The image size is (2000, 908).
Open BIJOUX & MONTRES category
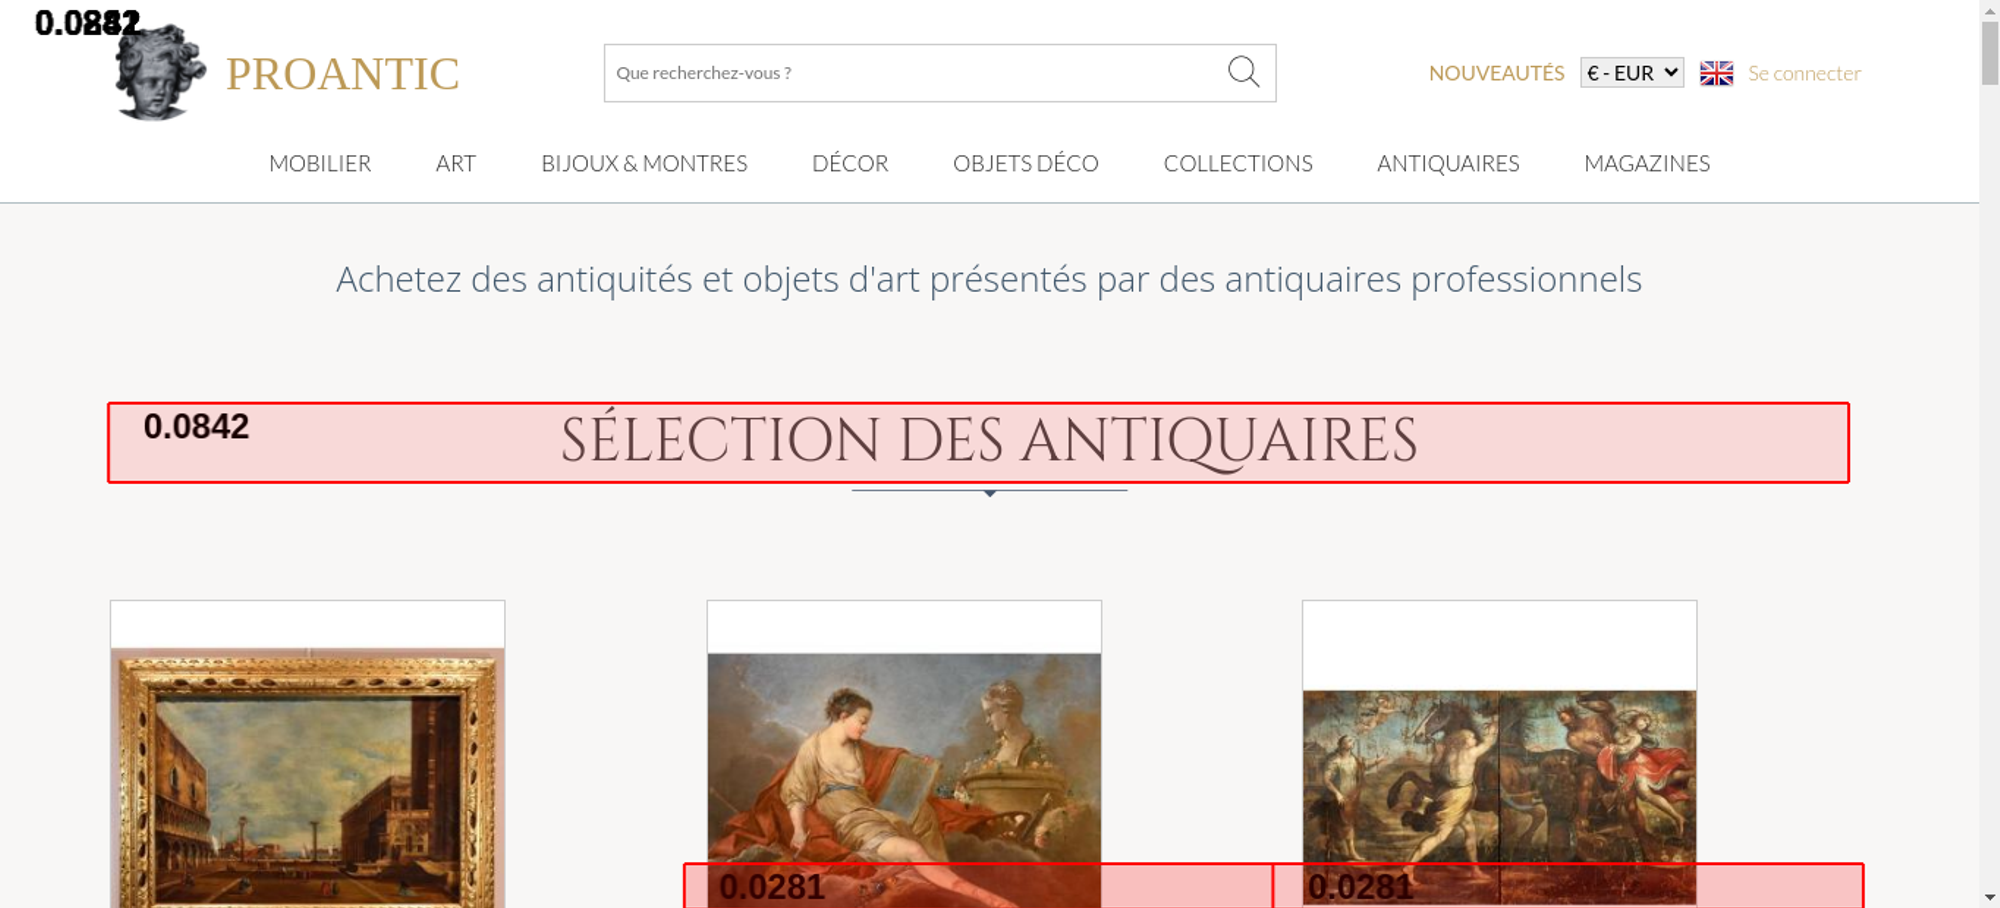[x=644, y=163]
